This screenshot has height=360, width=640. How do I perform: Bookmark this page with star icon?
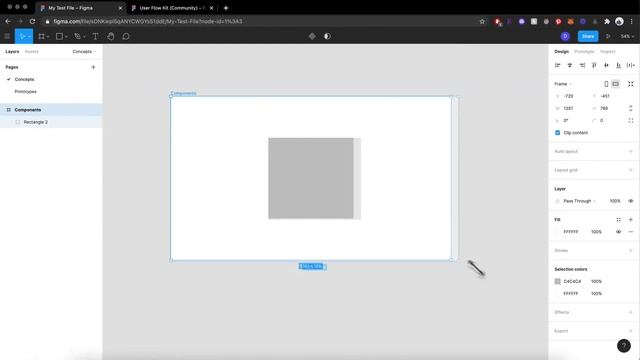click(482, 22)
